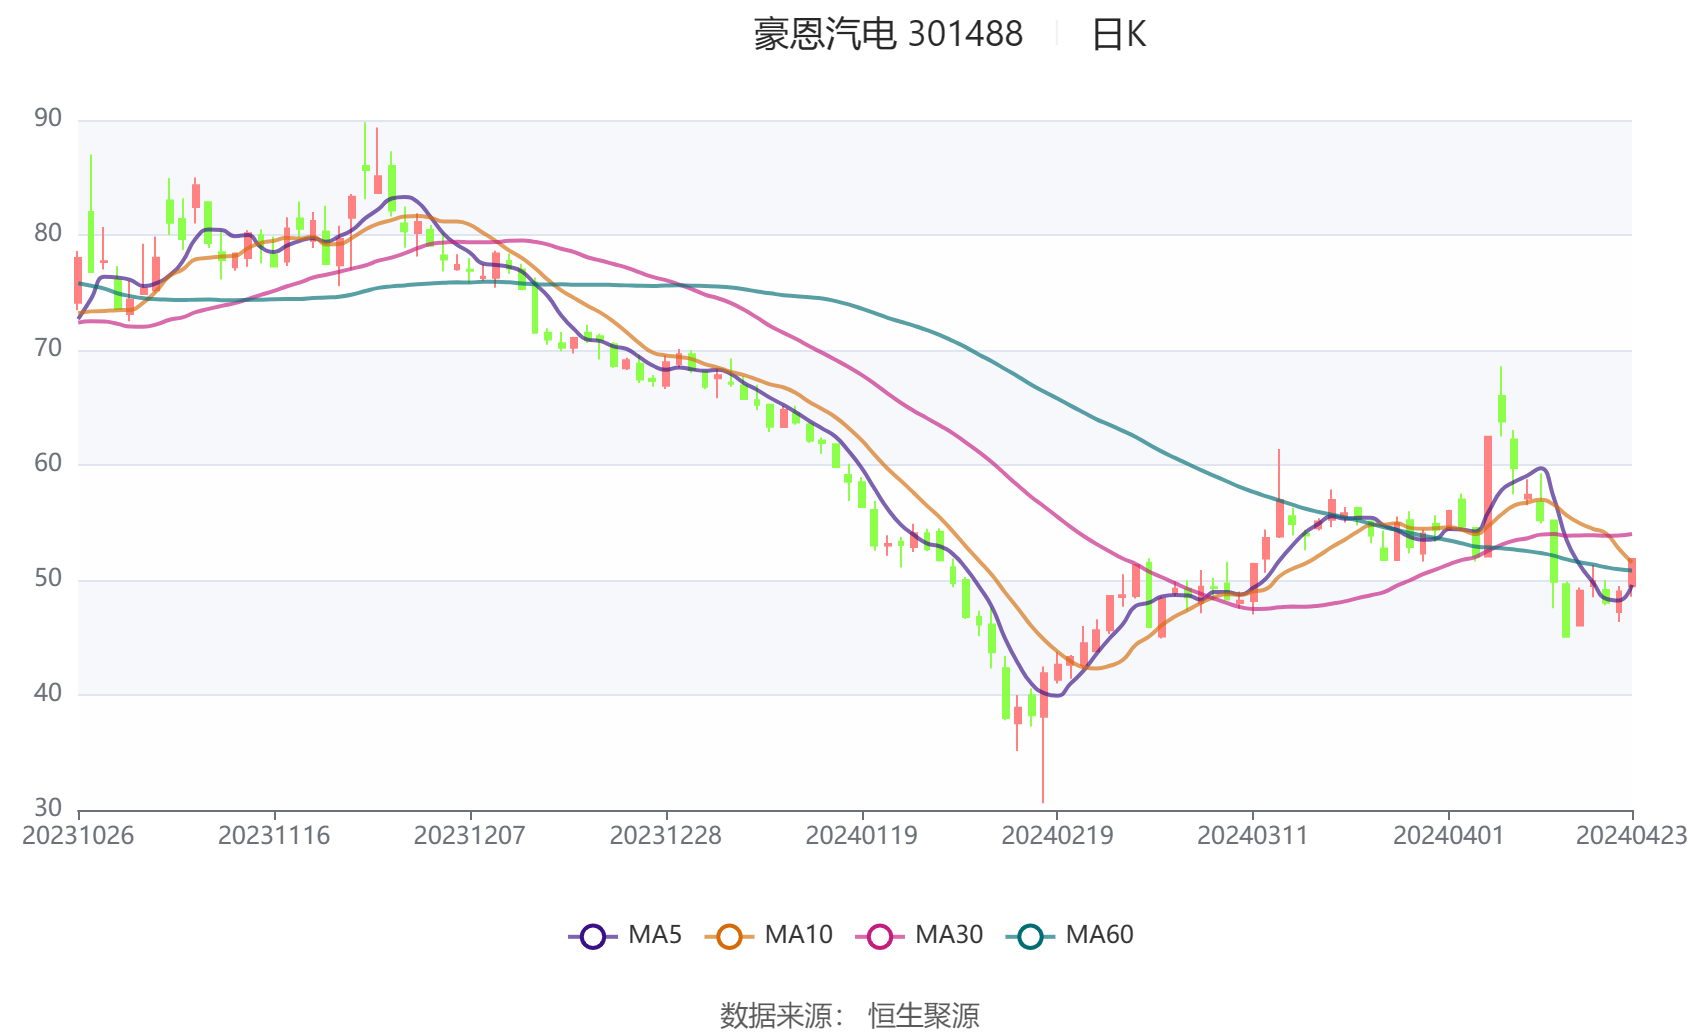Click the 90 y-axis price label
The width and height of the screenshot is (1700, 1034).
(47, 119)
